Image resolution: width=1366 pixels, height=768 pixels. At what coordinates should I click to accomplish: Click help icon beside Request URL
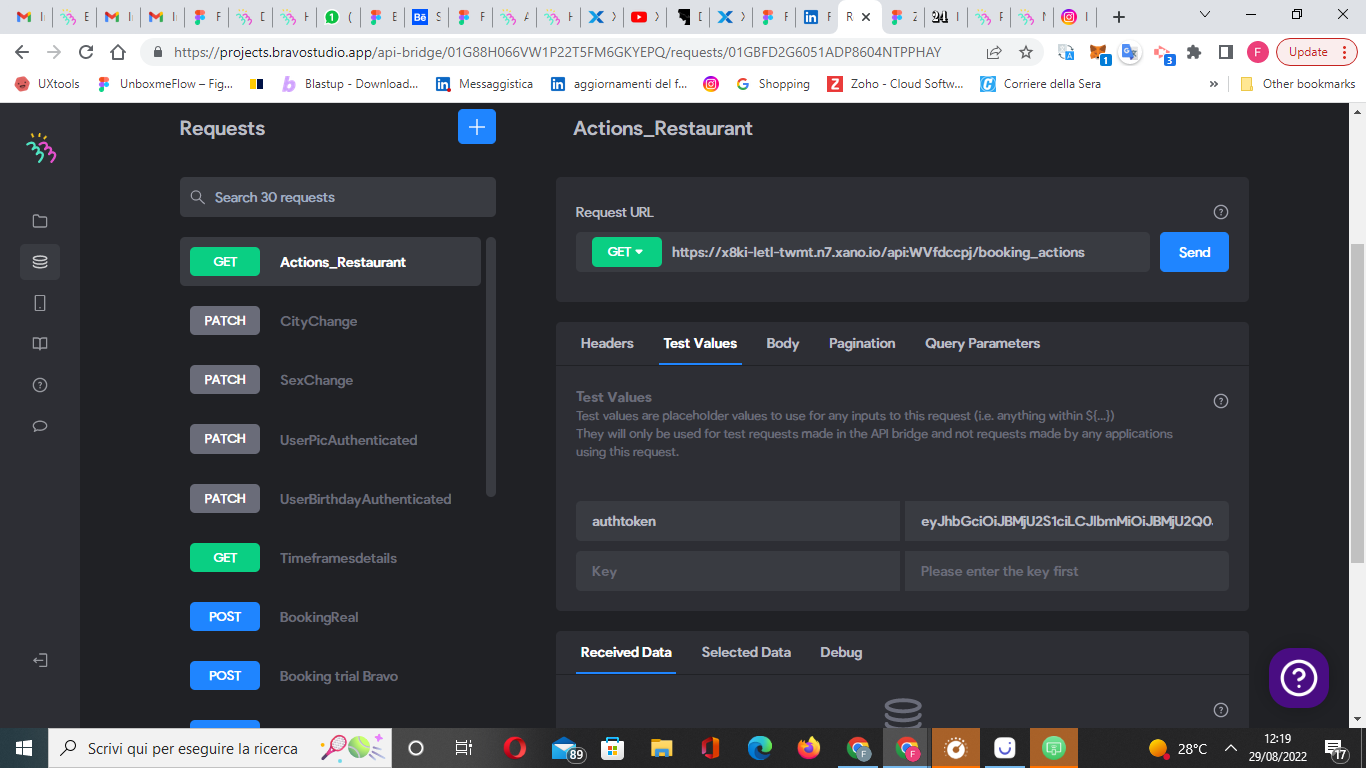coord(1220,212)
